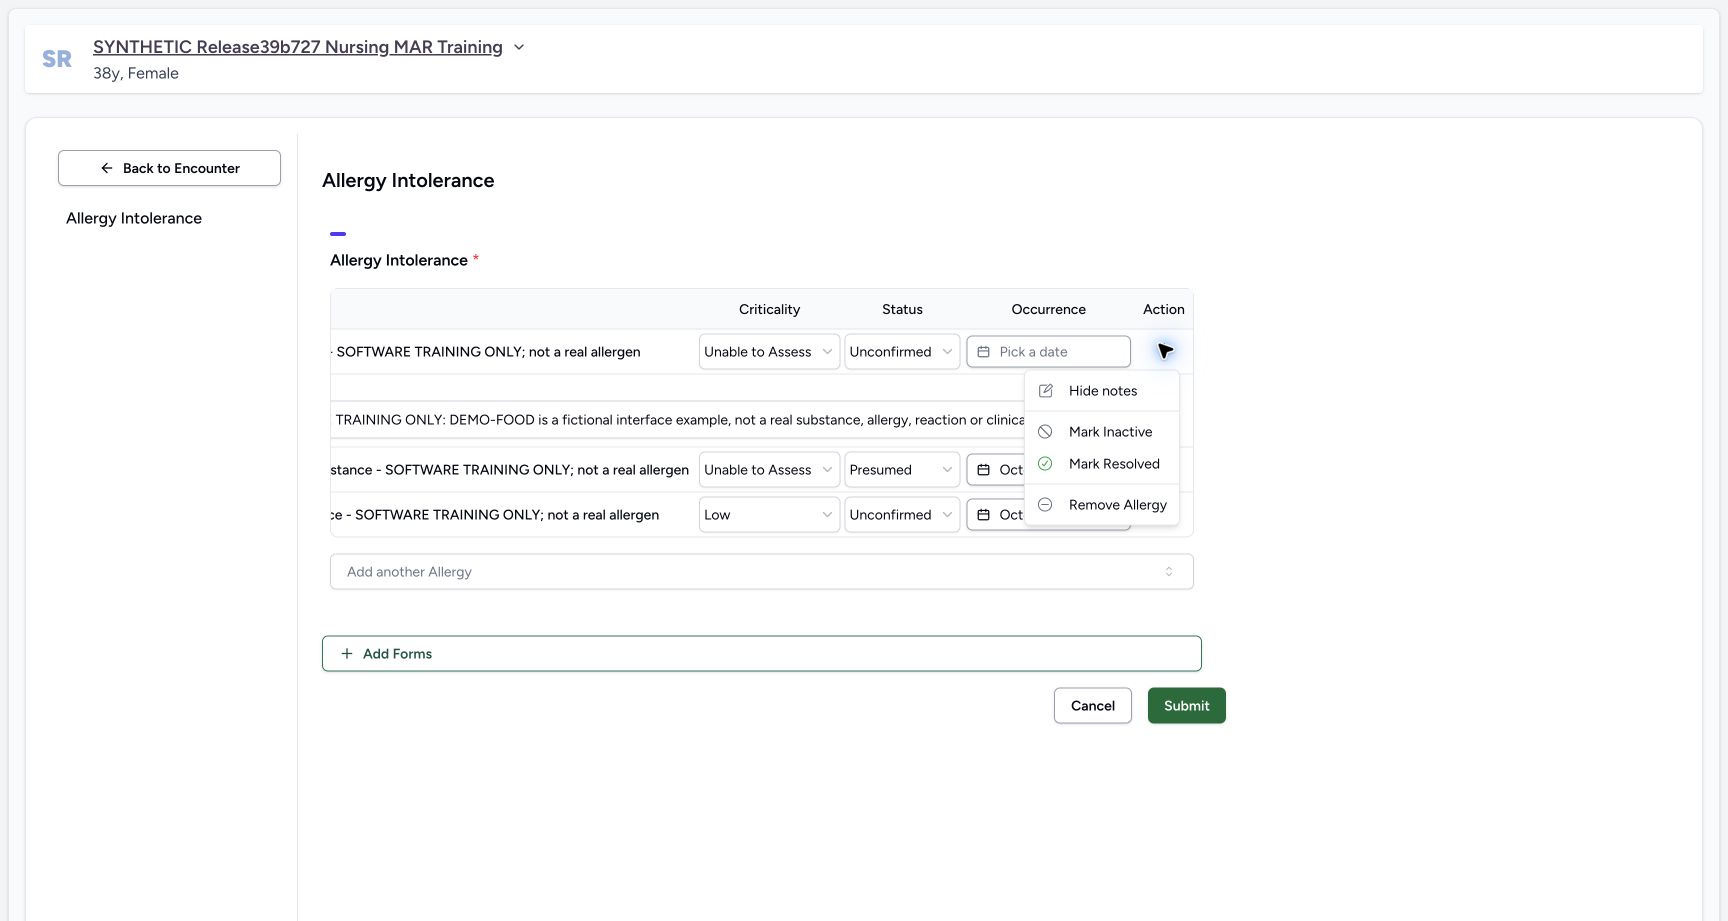Choose Mark Resolved from the action menu
1728x921 pixels.
point(1102,464)
